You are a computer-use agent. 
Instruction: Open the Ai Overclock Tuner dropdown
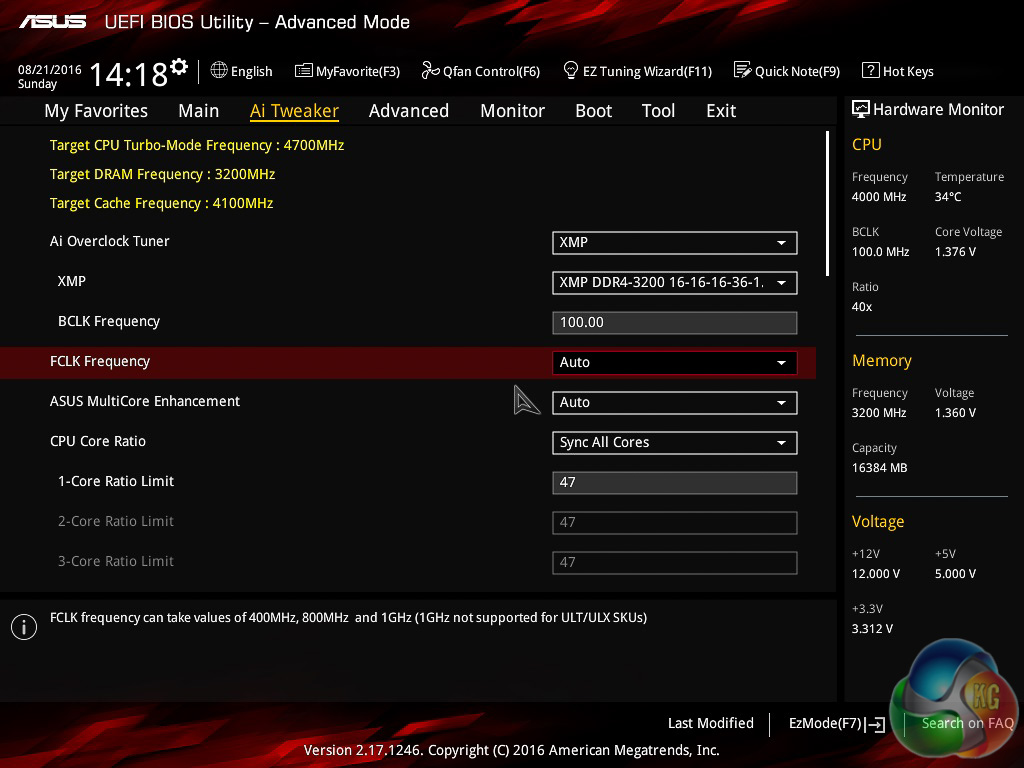tap(675, 243)
